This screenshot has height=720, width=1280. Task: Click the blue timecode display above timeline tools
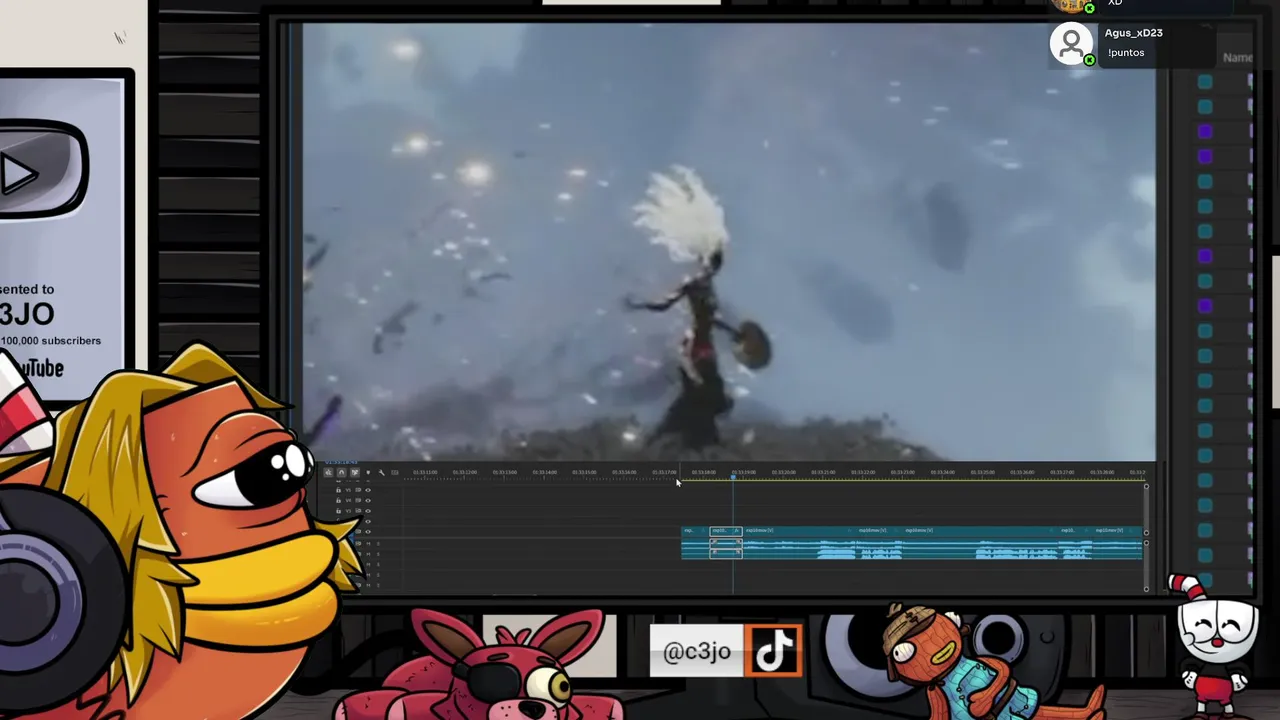tap(341, 462)
